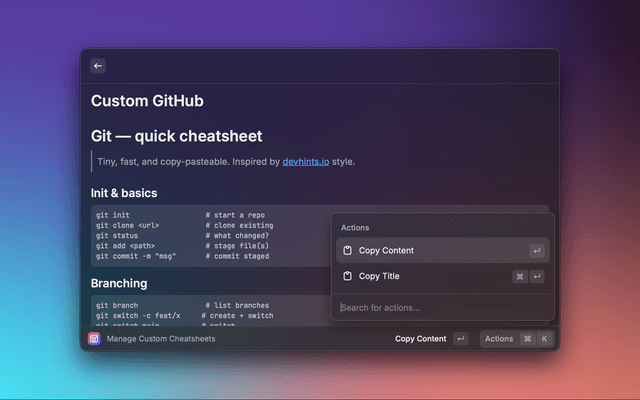This screenshot has height=400, width=640.
Task: Open the devhints.io link
Action: (304, 161)
